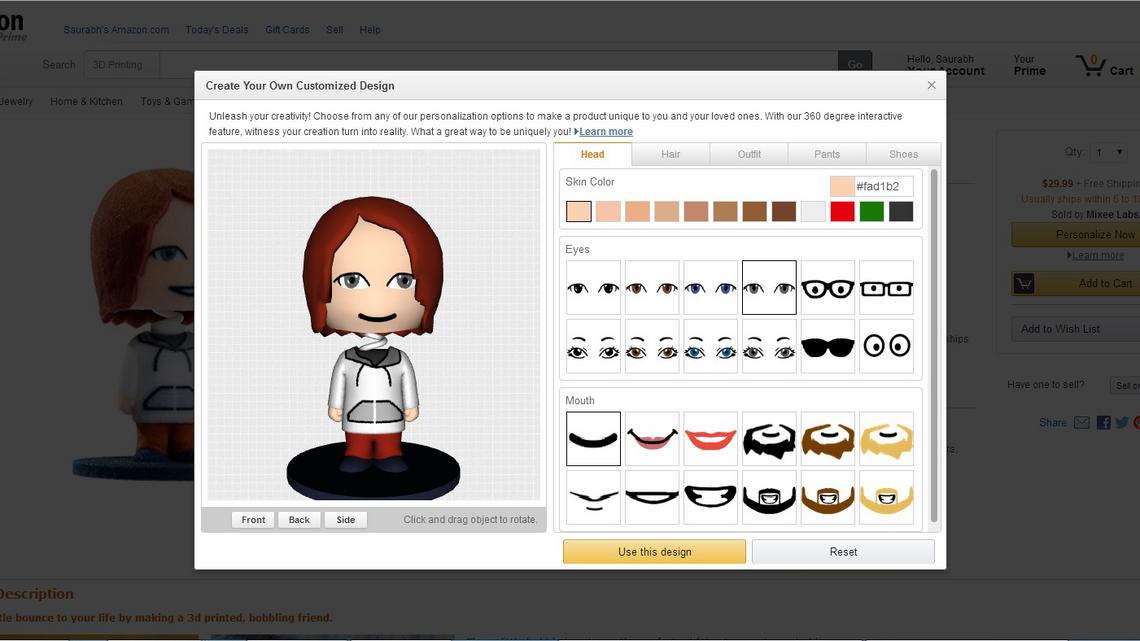This screenshot has height=641, width=1140.
Task: Switch to the Side view of the figure
Action: [345, 519]
